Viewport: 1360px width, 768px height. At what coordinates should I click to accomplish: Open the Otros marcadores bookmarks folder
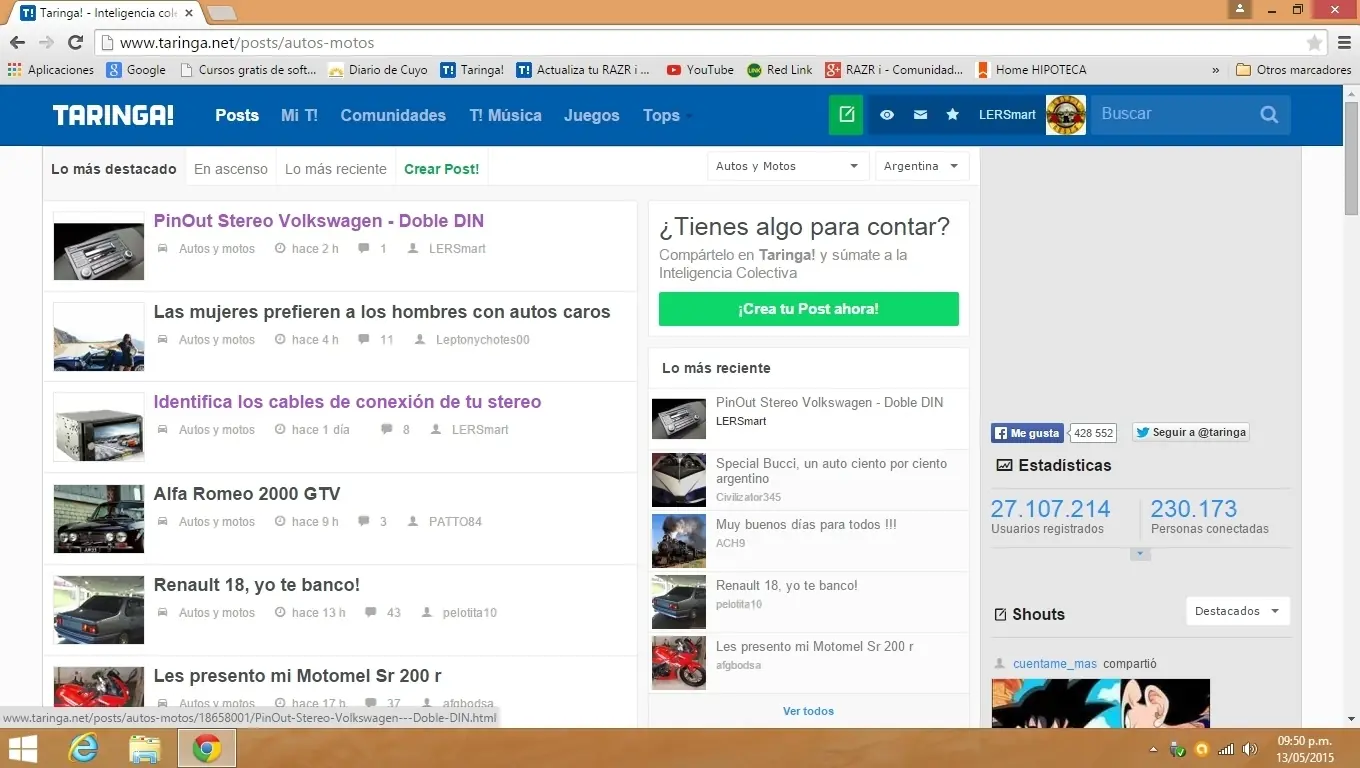point(1294,70)
